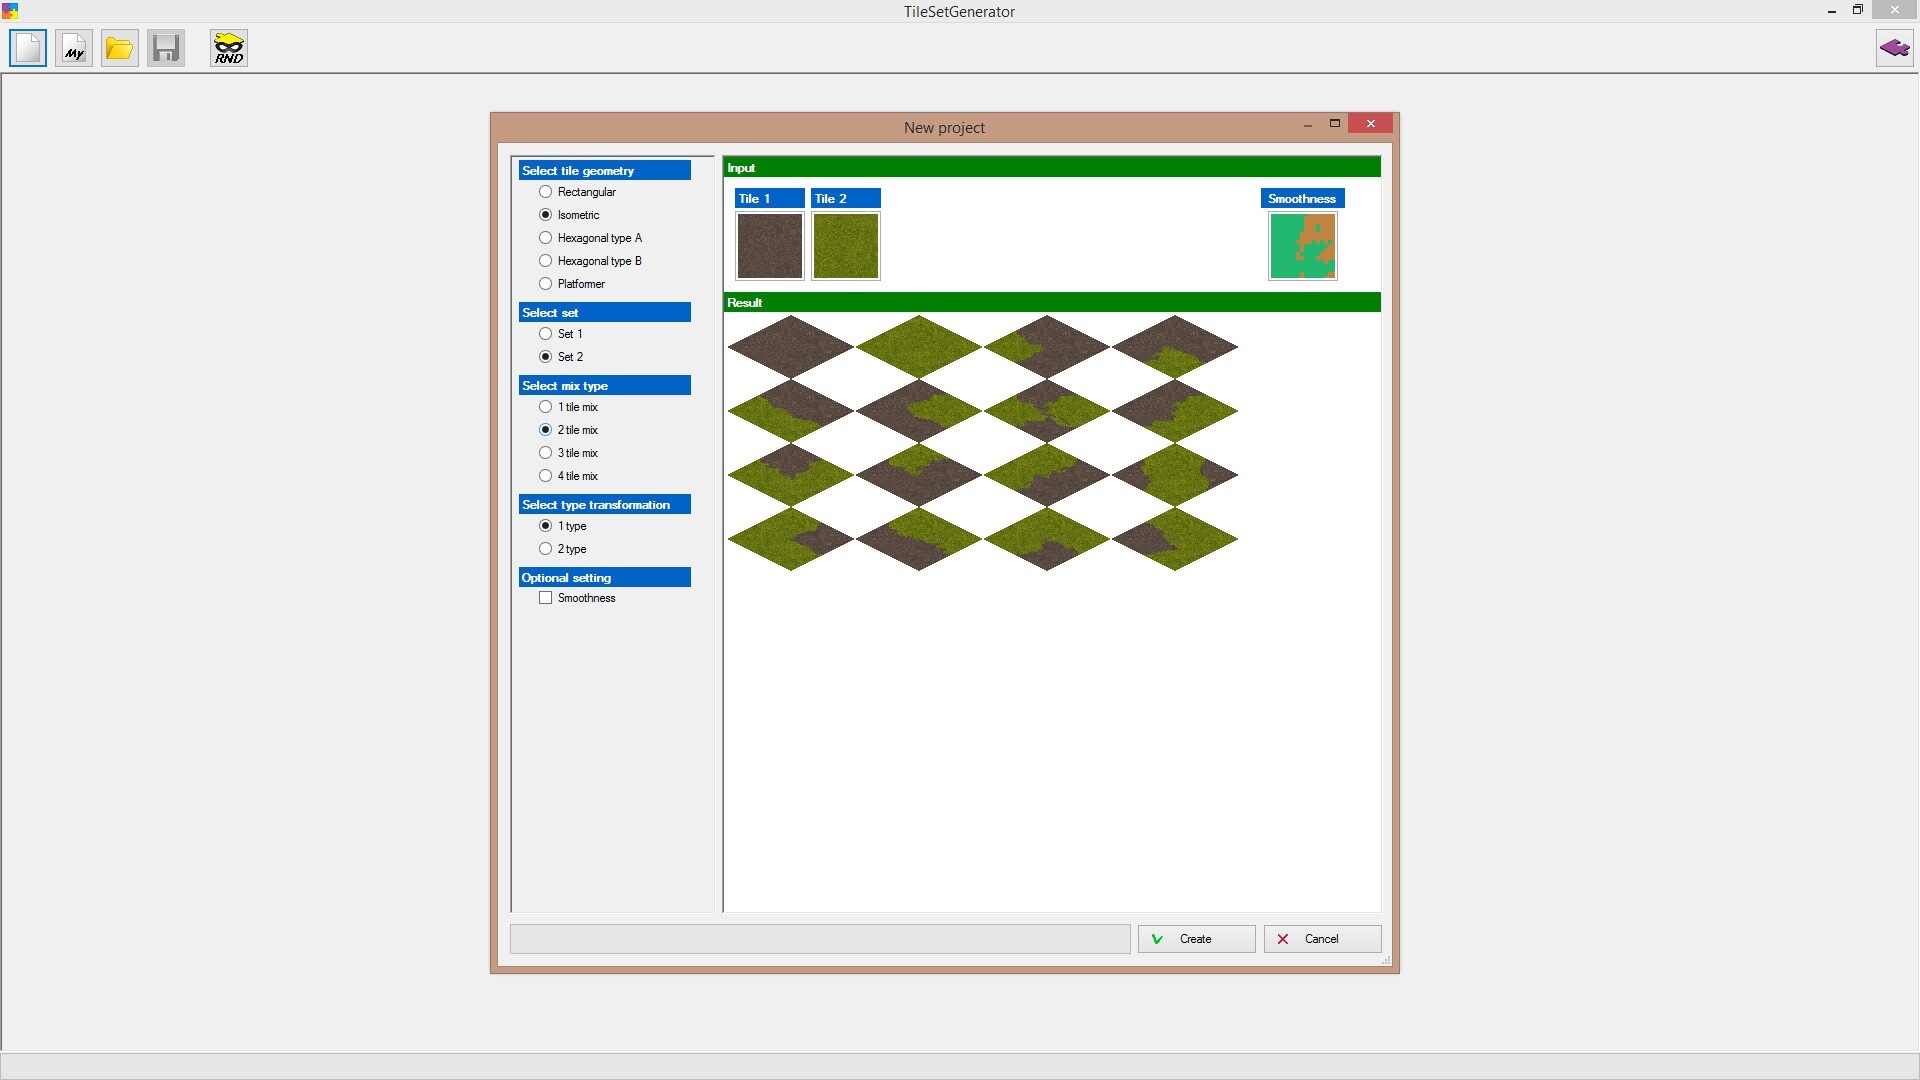Select Rectangular tile geometry
The height and width of the screenshot is (1080, 1920).
pos(546,192)
